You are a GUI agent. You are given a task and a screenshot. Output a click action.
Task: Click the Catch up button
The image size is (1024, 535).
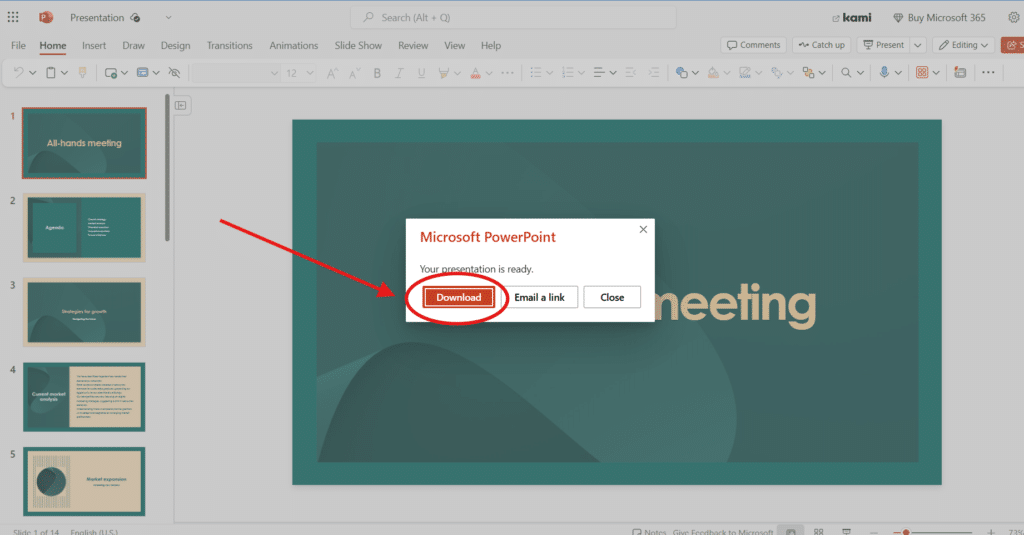pyautogui.click(x=822, y=45)
